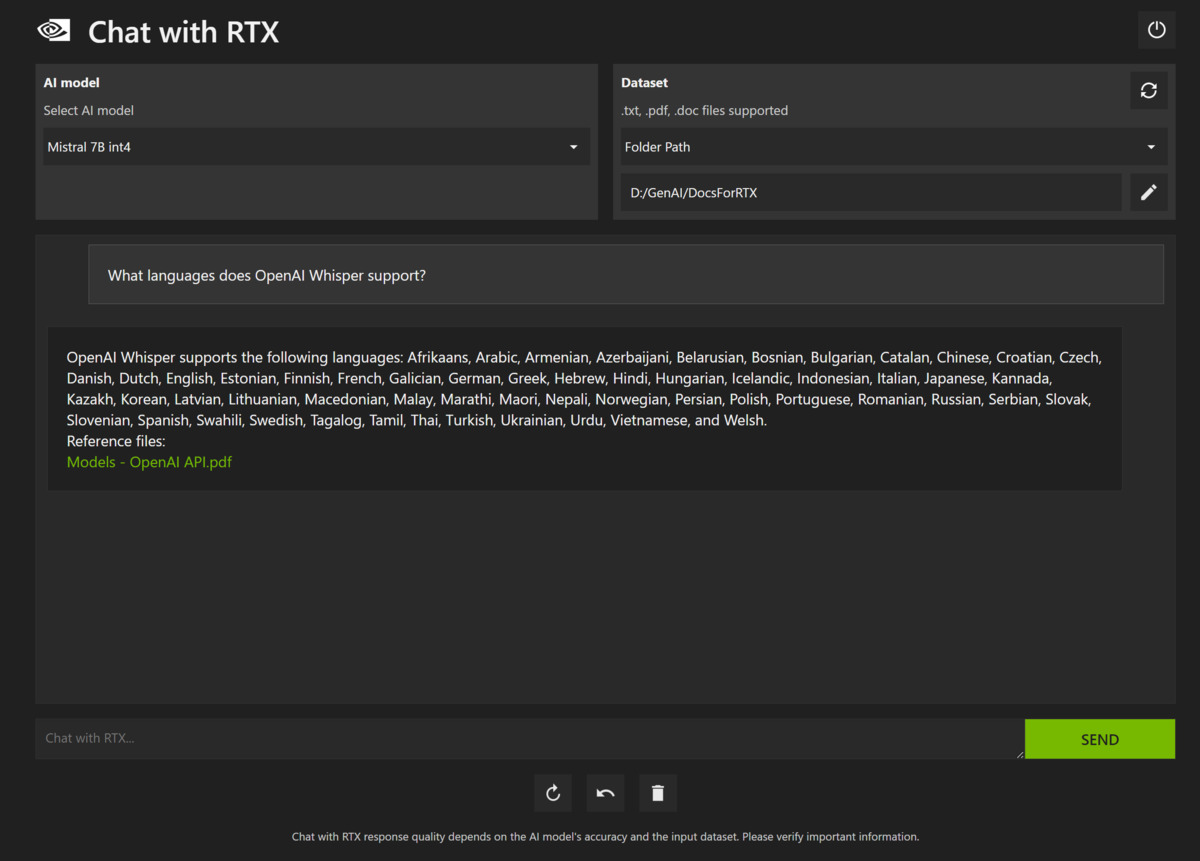1200x861 pixels.
Task: Click the SEND button
Action: coord(1099,739)
